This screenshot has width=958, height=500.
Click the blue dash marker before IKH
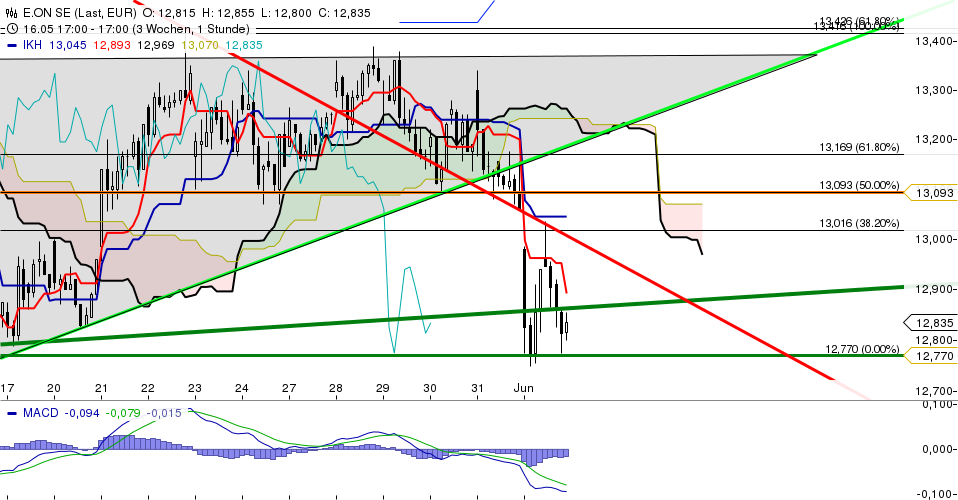12,45
